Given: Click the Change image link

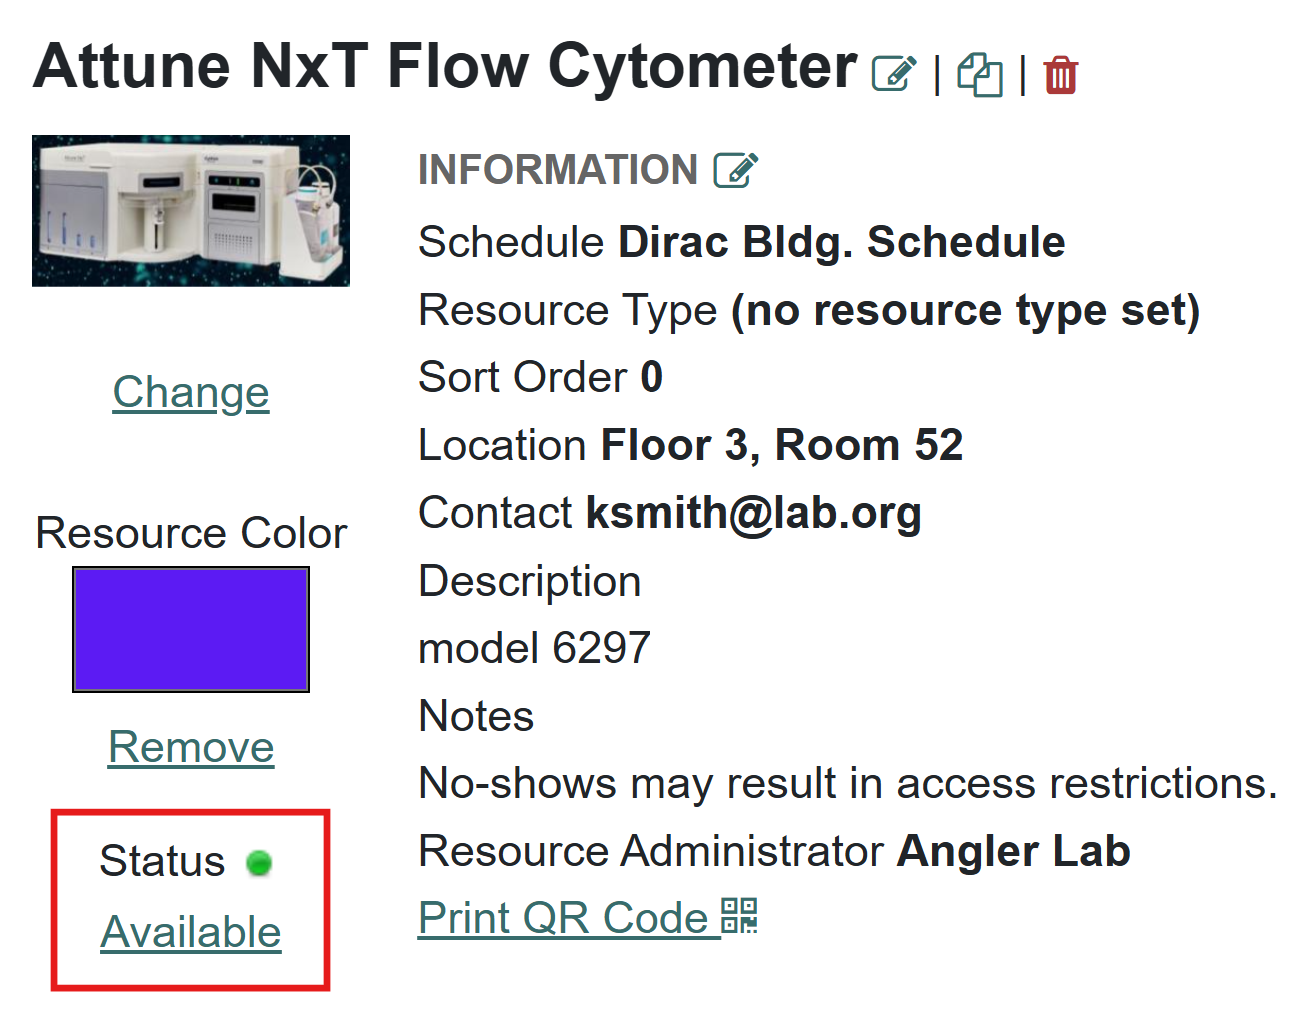Looking at the screenshot, I should pyautogui.click(x=191, y=392).
